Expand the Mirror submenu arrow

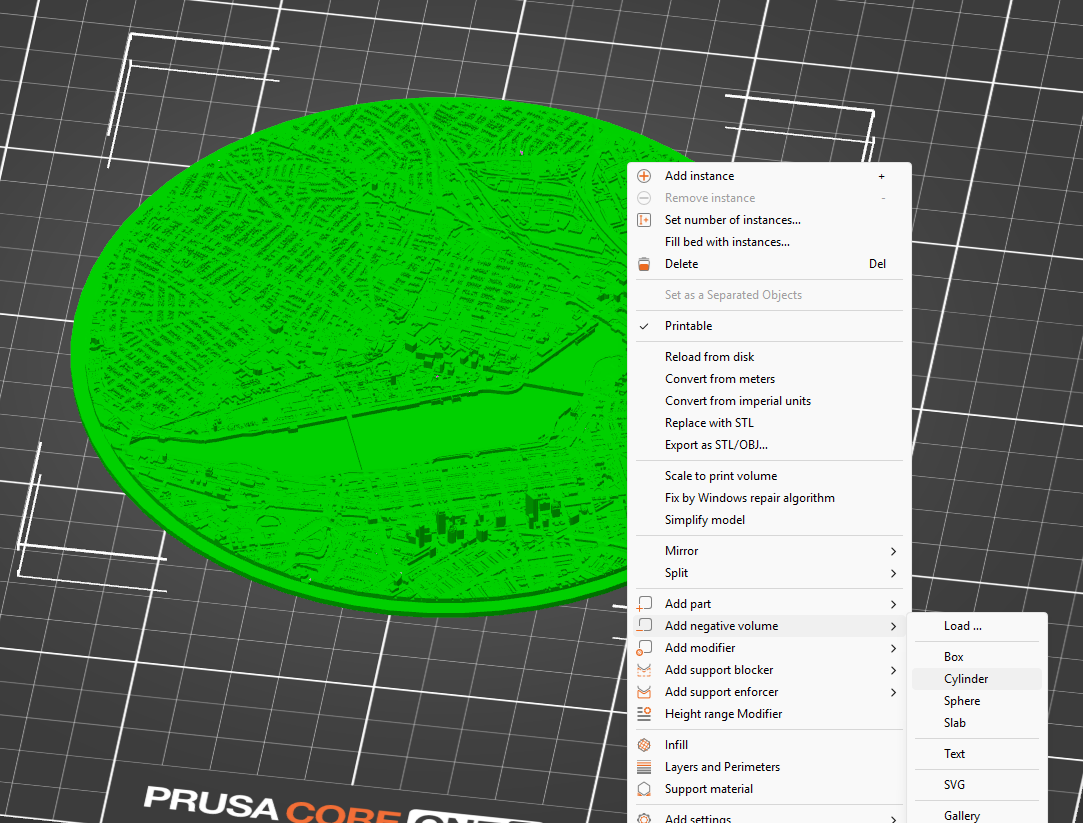click(x=893, y=552)
